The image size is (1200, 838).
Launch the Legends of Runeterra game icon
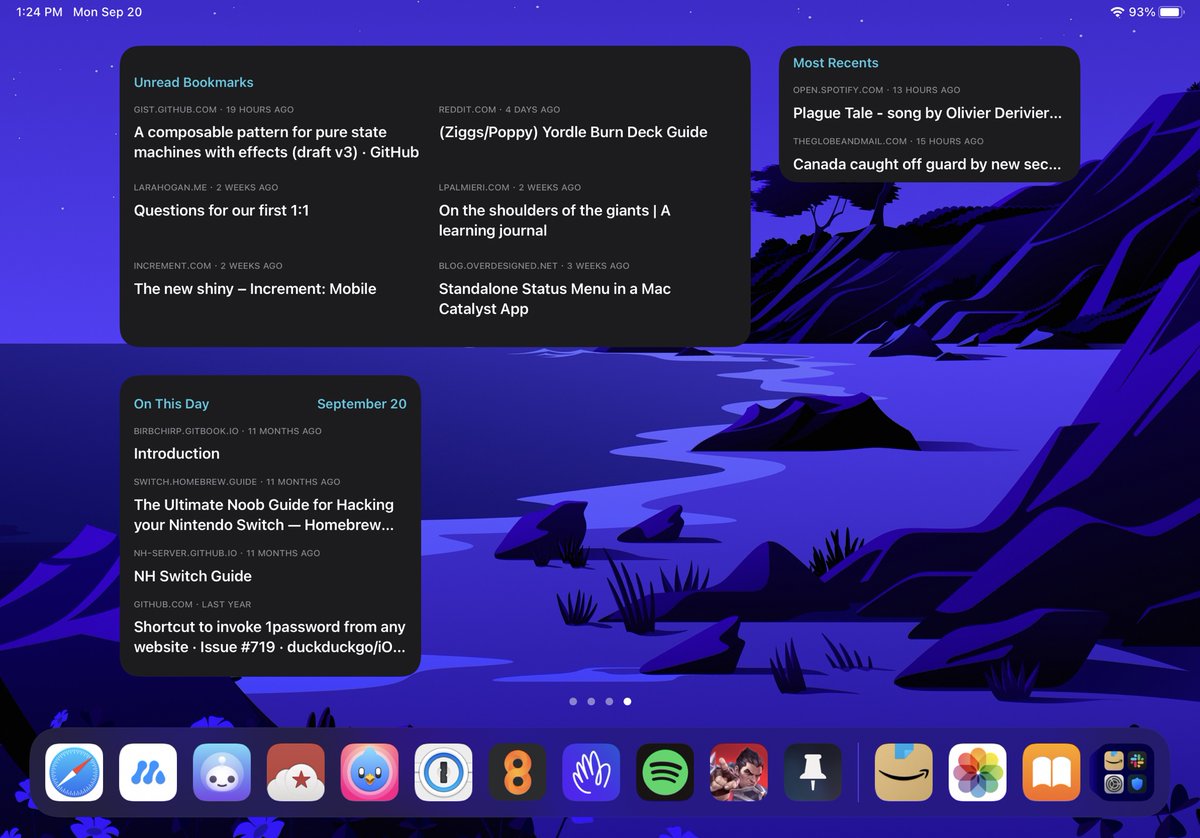pyautogui.click(x=739, y=772)
